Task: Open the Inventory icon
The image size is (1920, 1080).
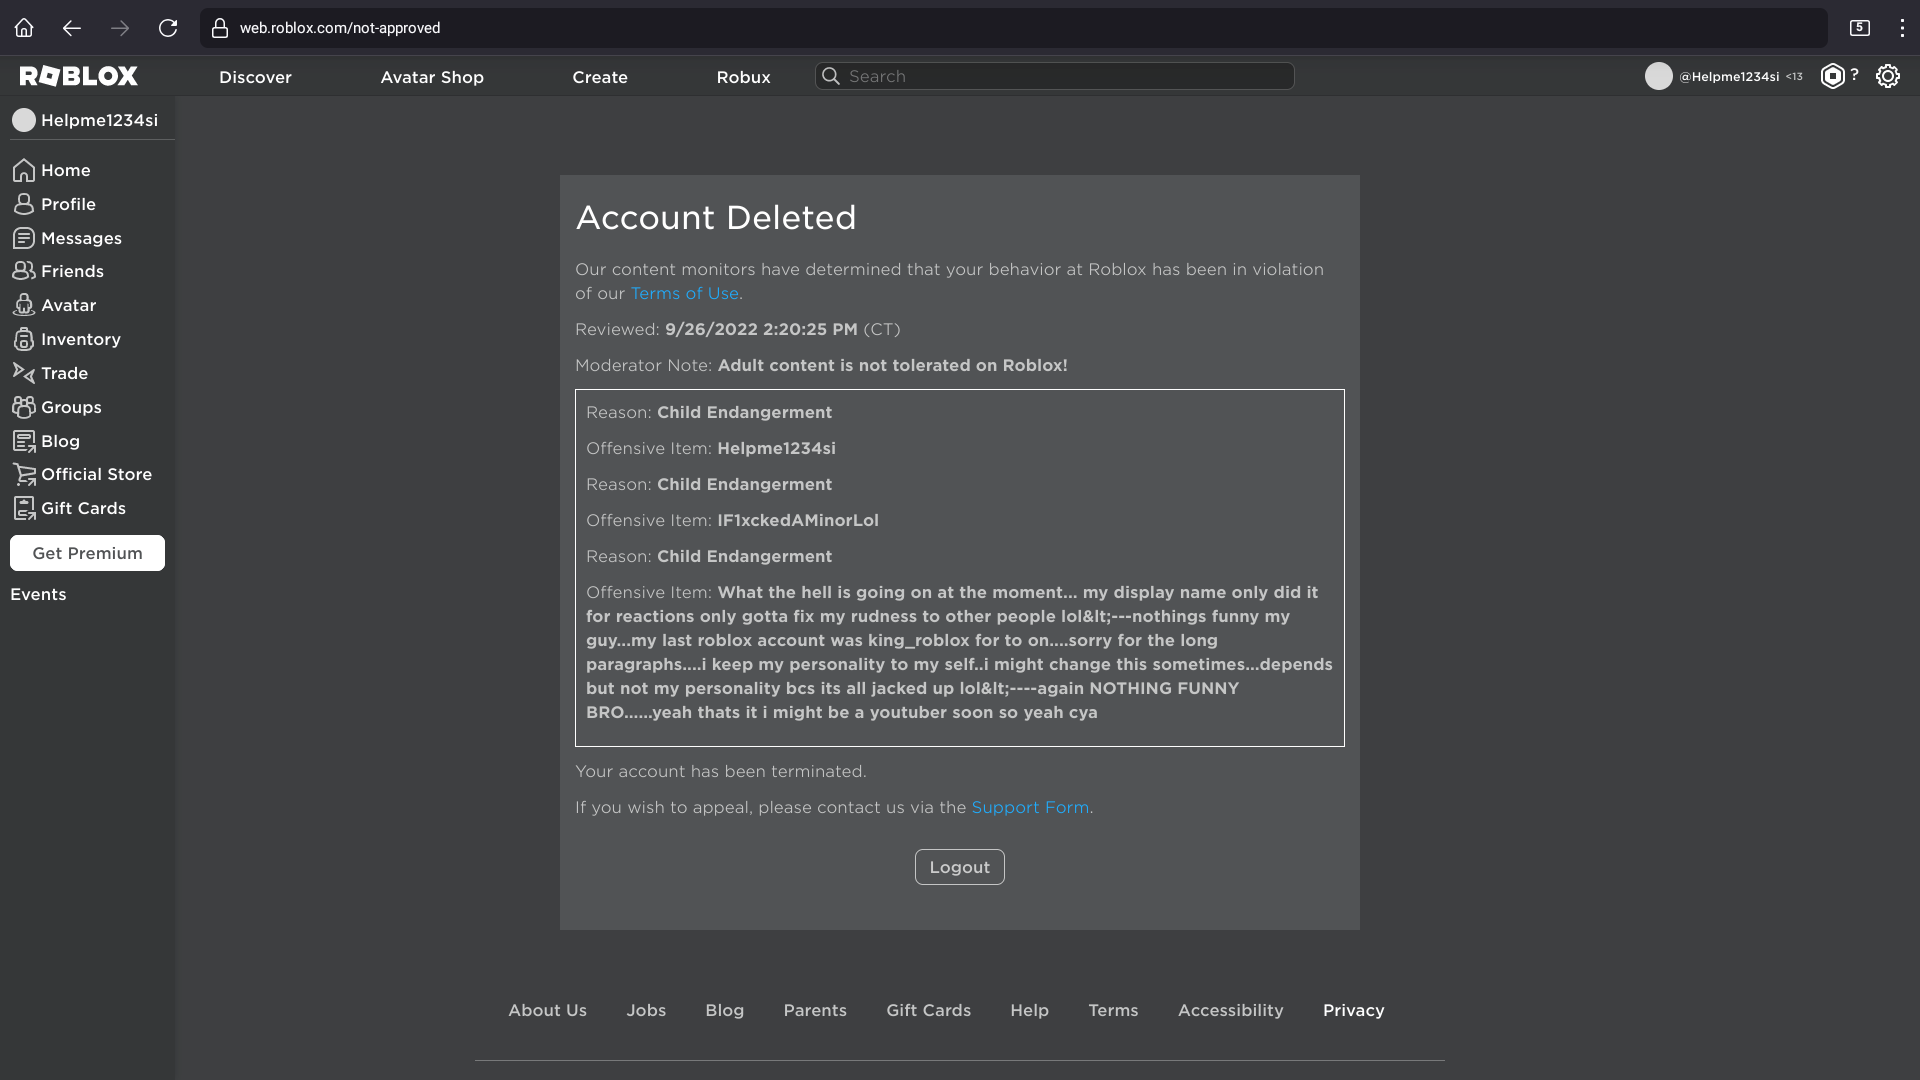Action: (x=23, y=339)
